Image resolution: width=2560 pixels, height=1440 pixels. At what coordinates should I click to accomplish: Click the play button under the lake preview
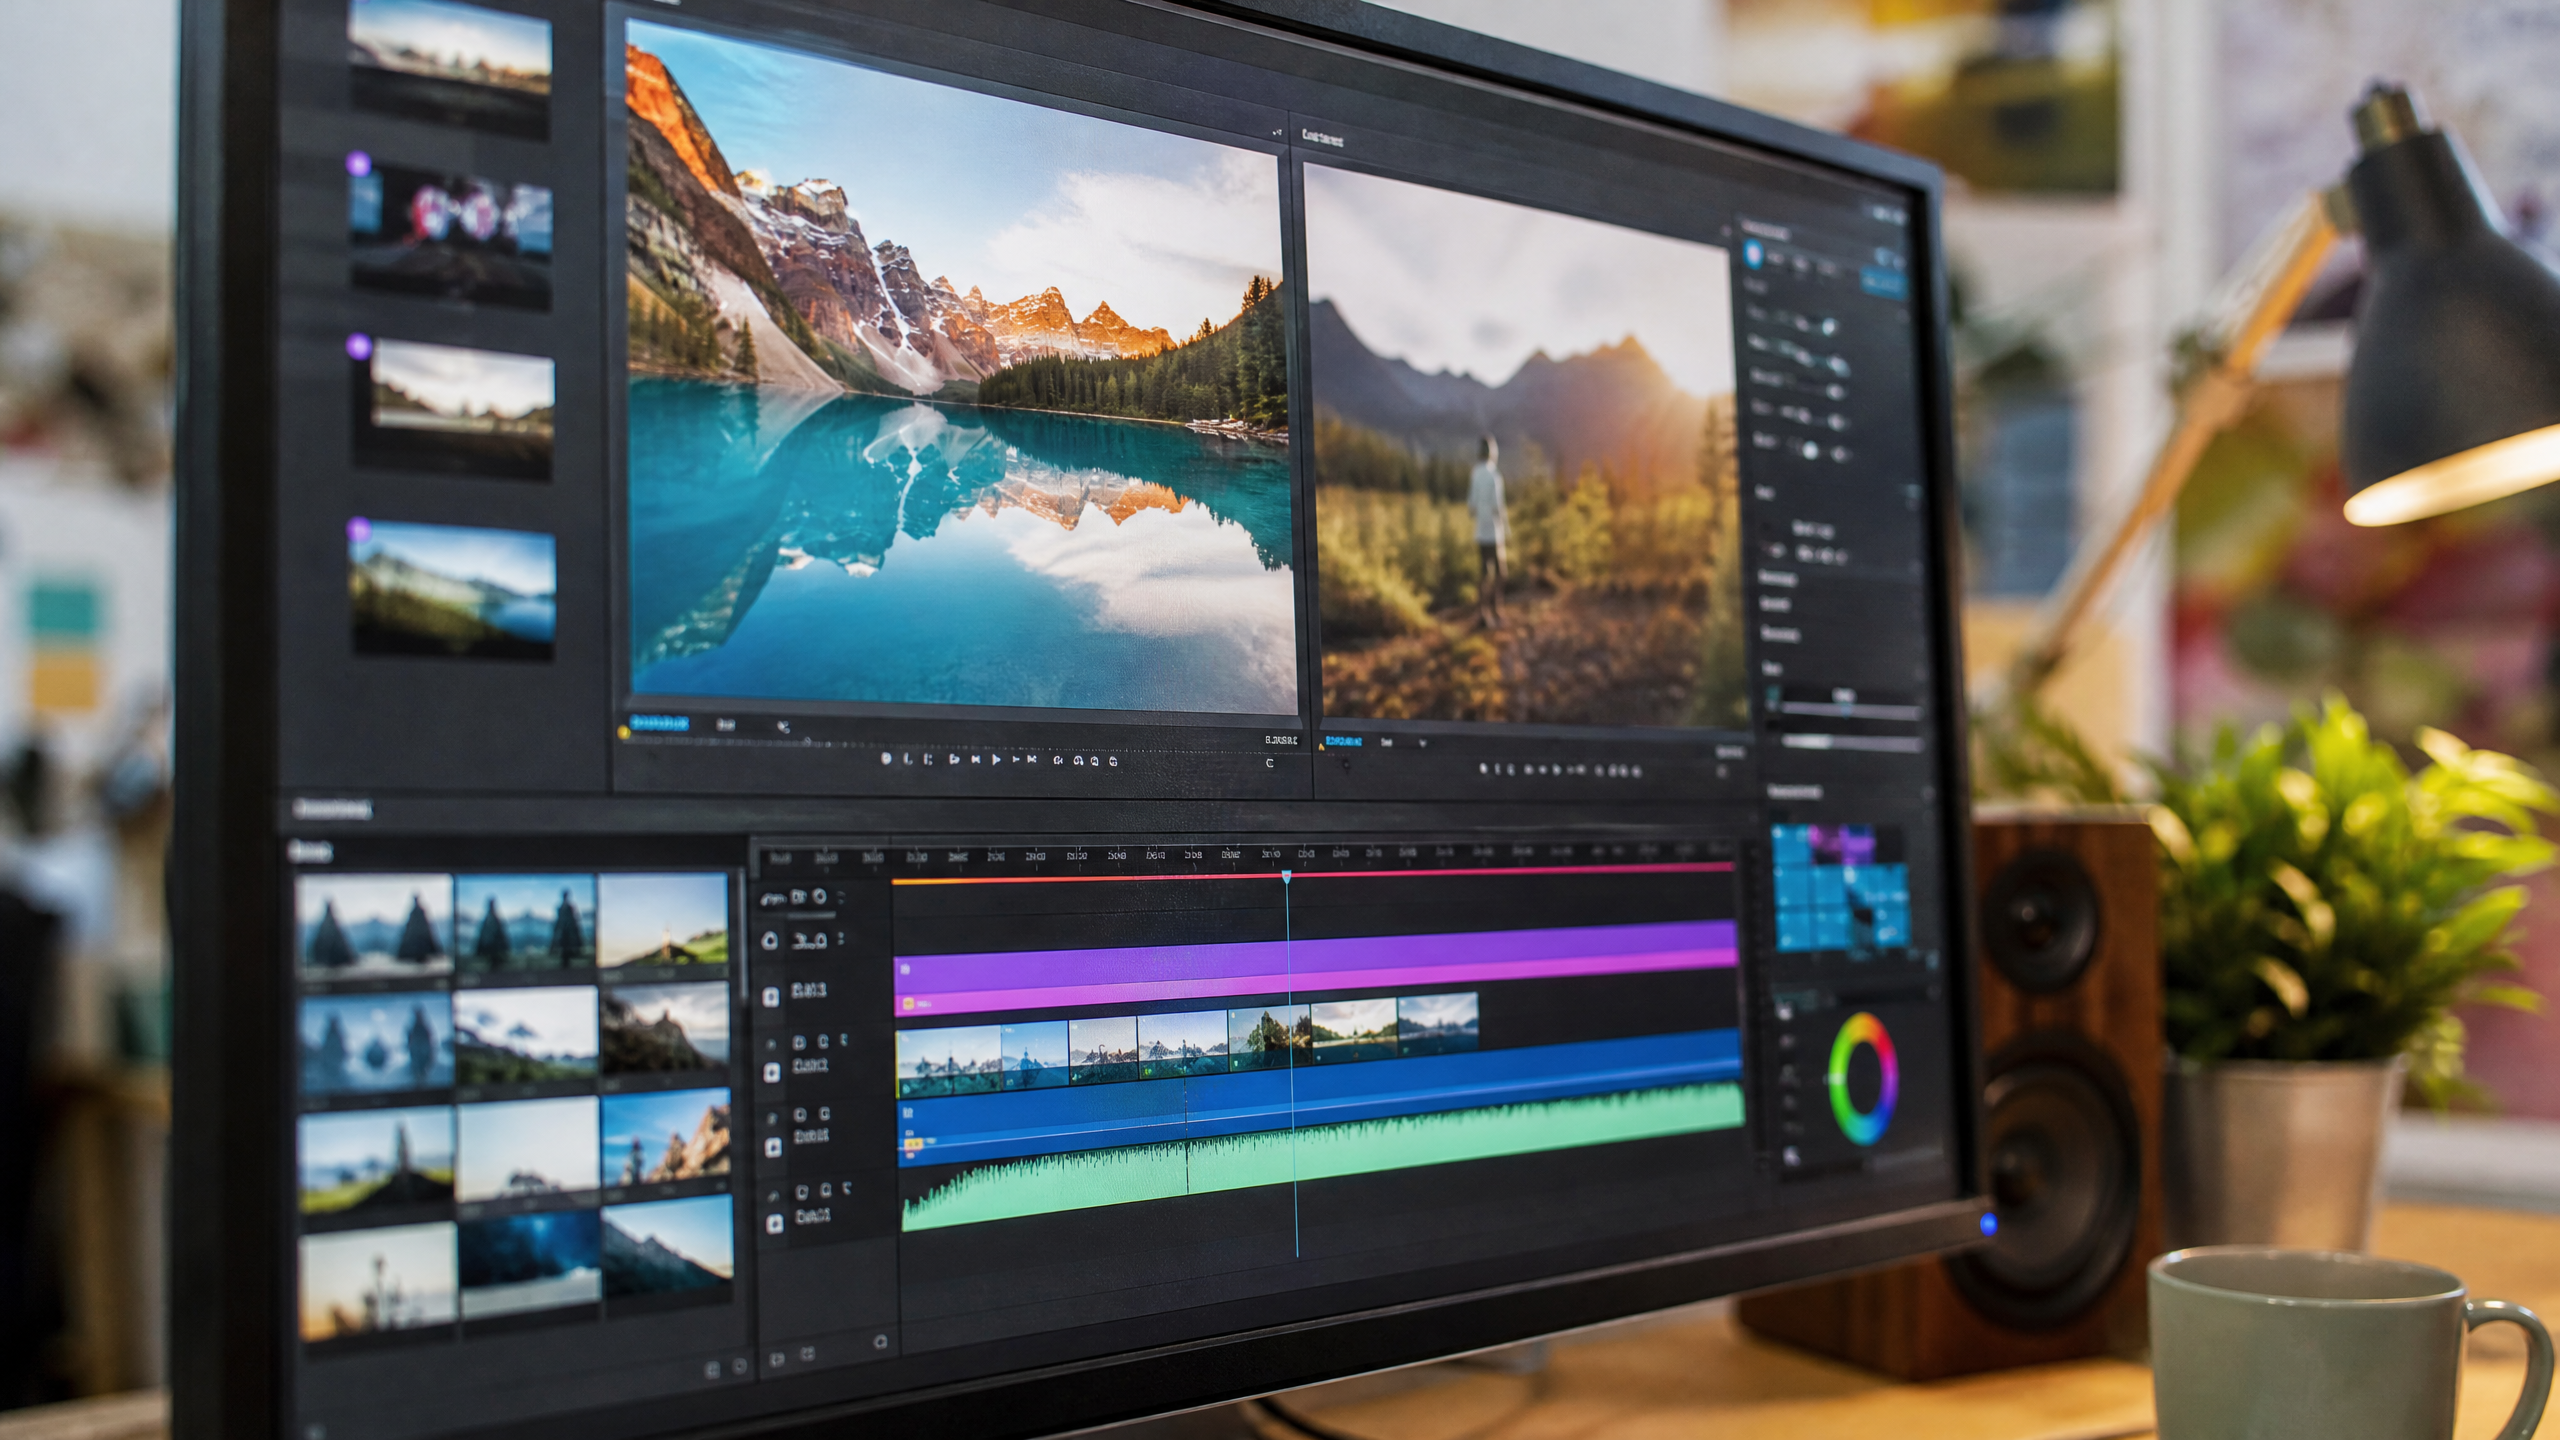point(996,760)
